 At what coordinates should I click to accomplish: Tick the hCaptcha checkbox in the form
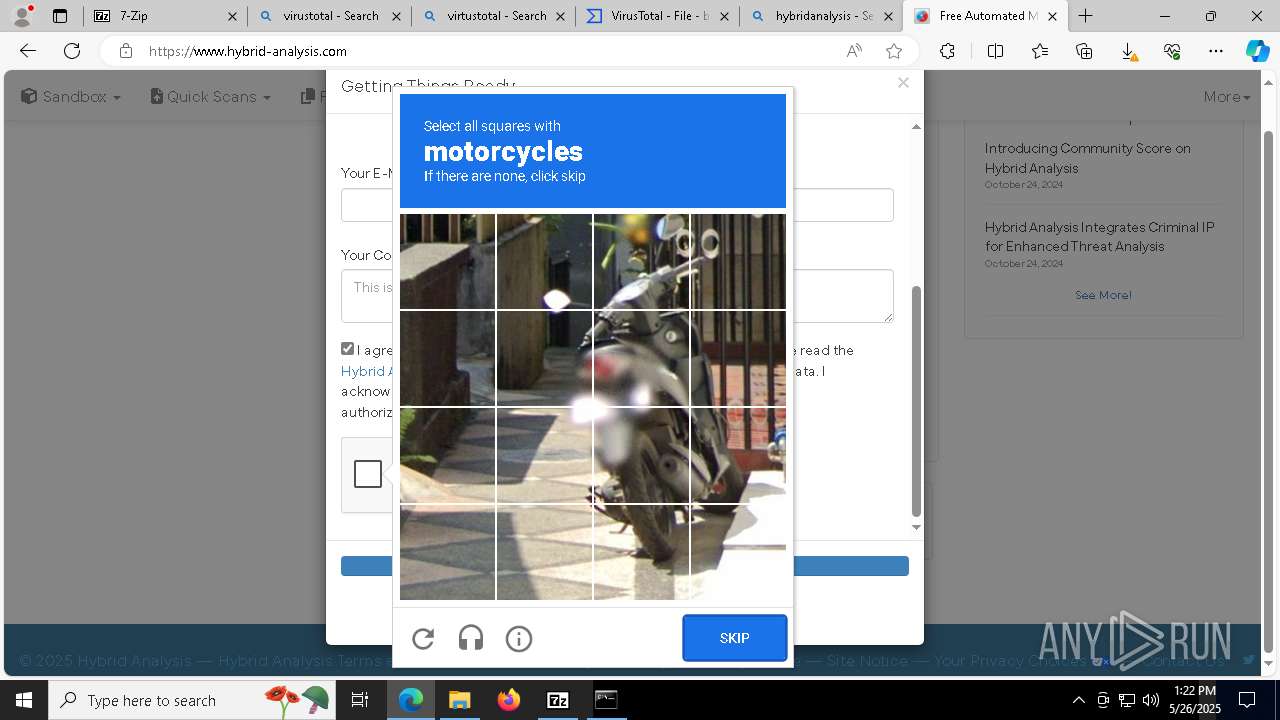[368, 474]
